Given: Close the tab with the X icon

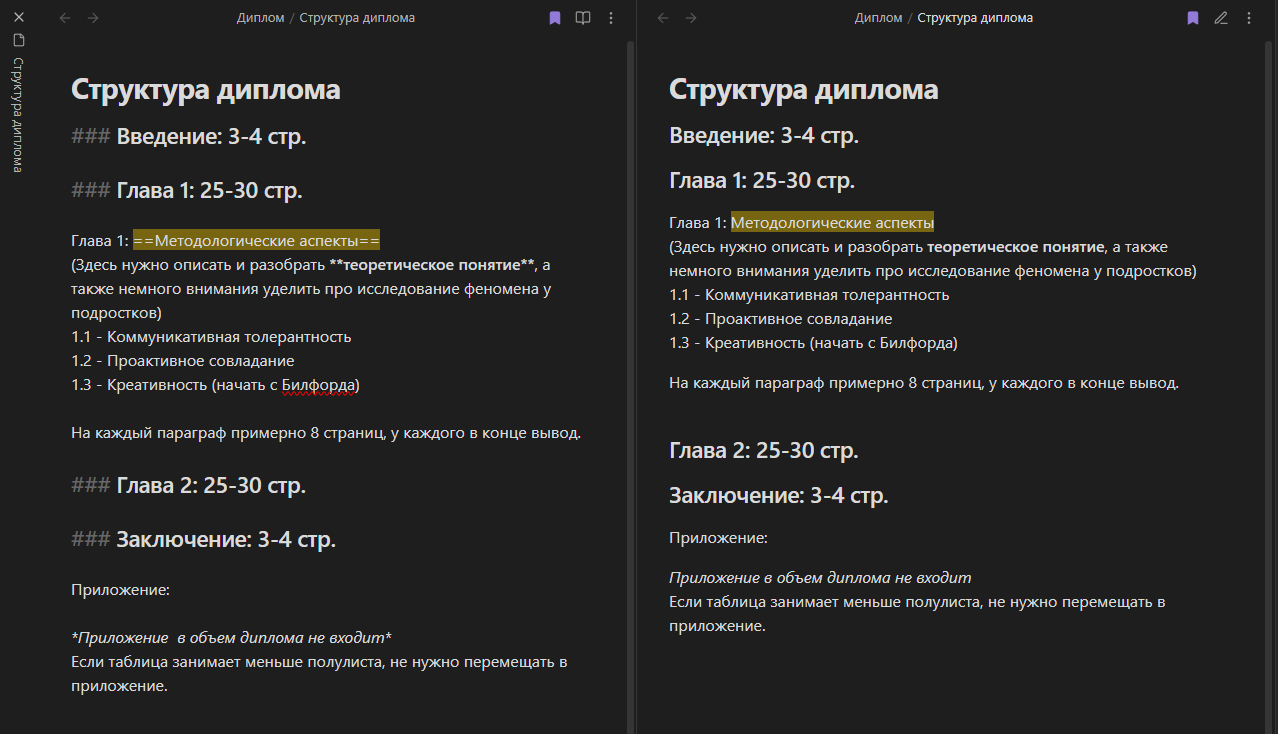Looking at the screenshot, I should [18, 17].
